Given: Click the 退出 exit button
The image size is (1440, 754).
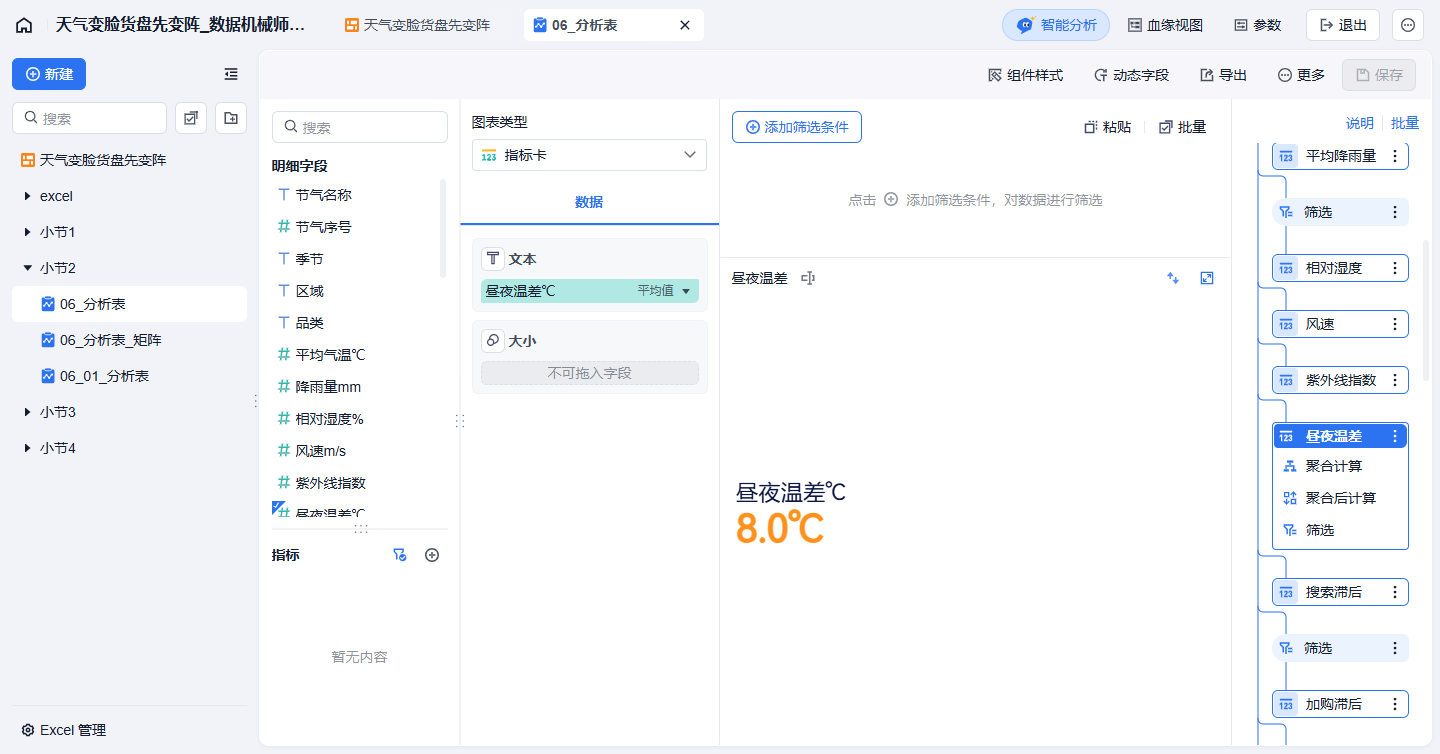Looking at the screenshot, I should (x=1343, y=25).
